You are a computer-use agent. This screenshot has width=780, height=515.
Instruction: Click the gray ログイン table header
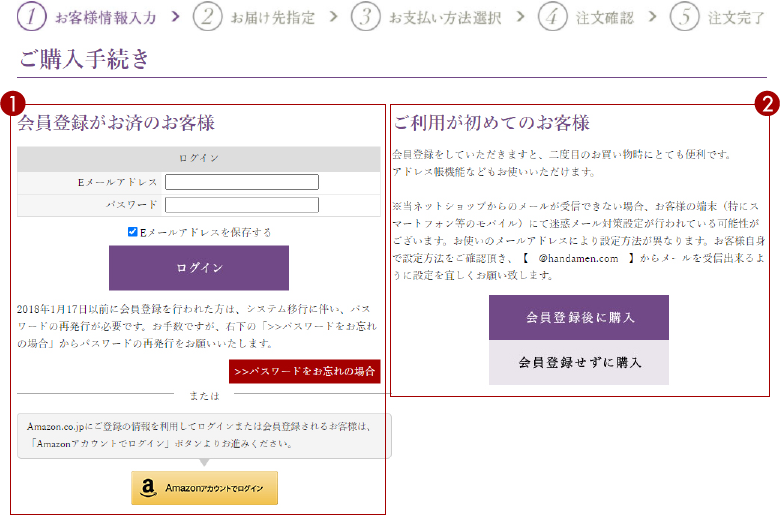point(198,158)
